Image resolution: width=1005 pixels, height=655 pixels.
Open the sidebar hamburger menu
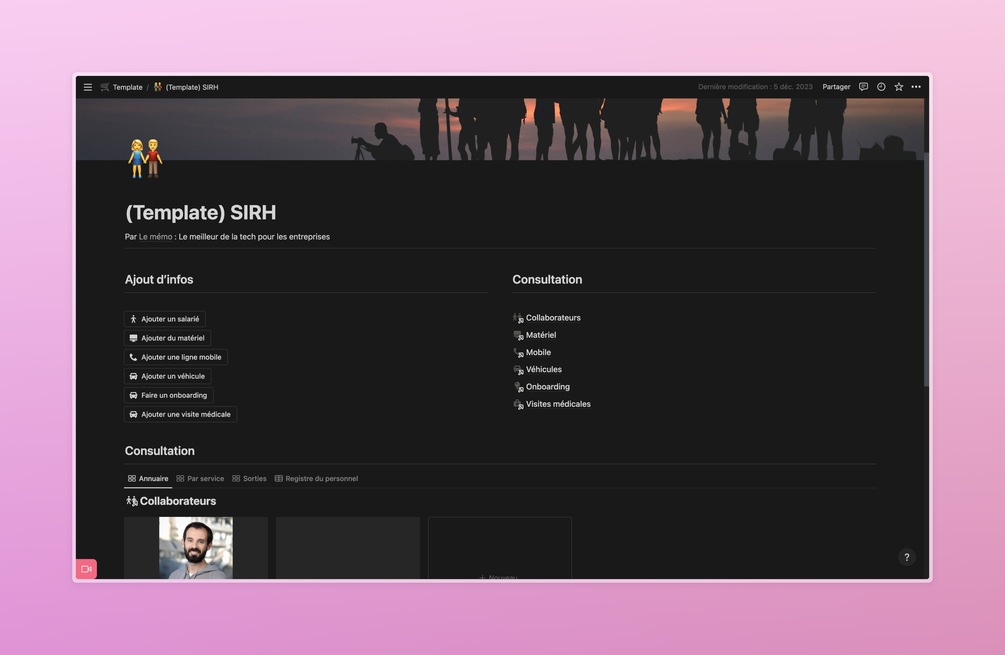[x=88, y=87]
